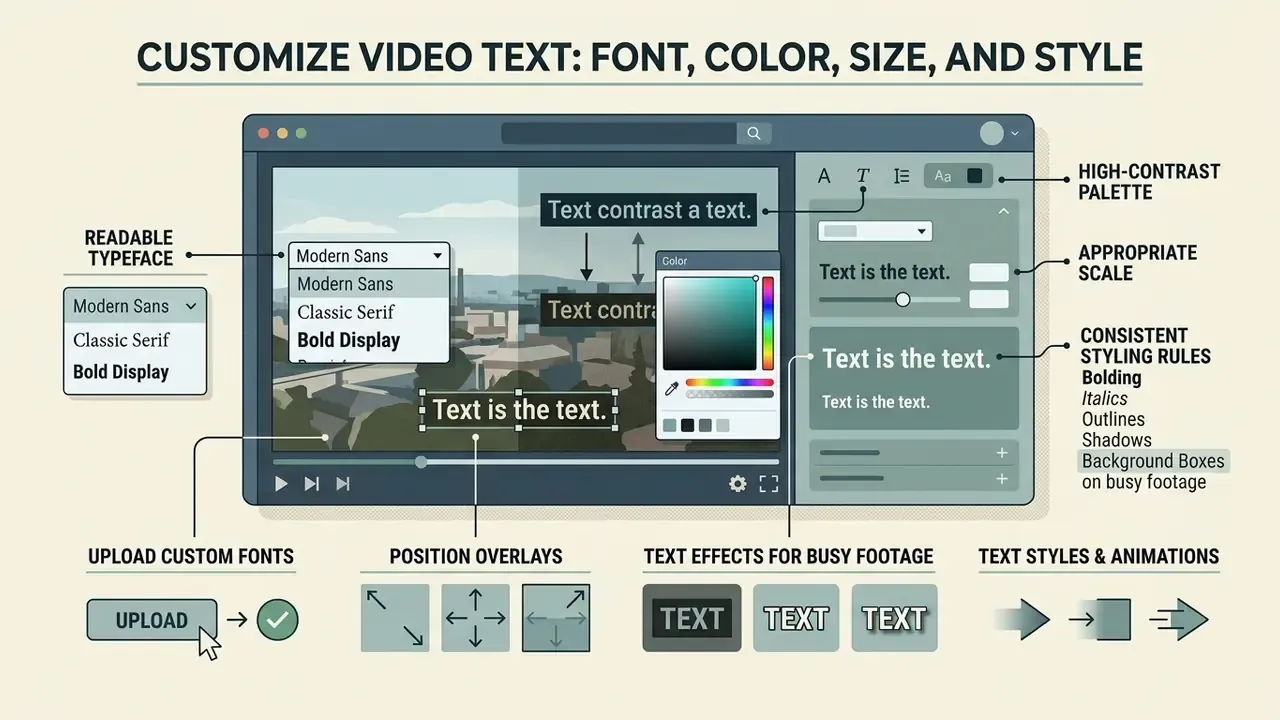Choose Bold Display in the video preview font list
1280x720 pixels.
pyautogui.click(x=369, y=340)
